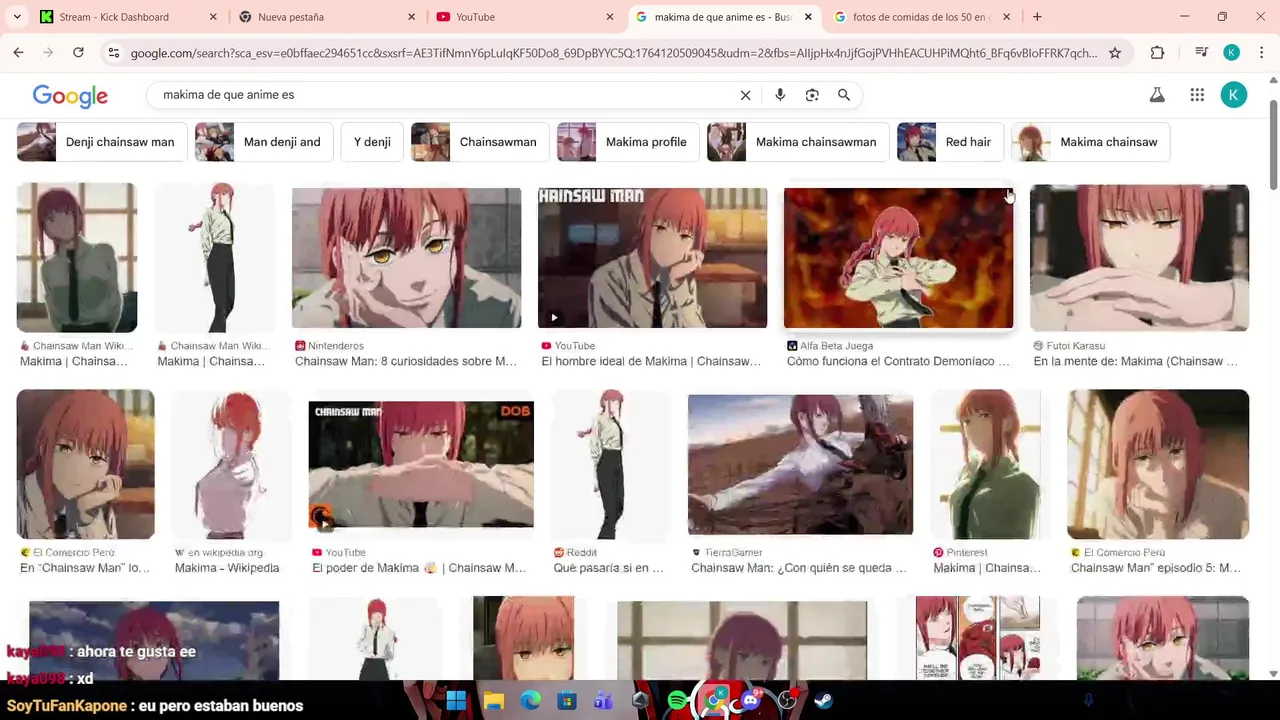The image size is (1280, 720).
Task: Open Makima - Wikipedia result link
Action: click(227, 568)
